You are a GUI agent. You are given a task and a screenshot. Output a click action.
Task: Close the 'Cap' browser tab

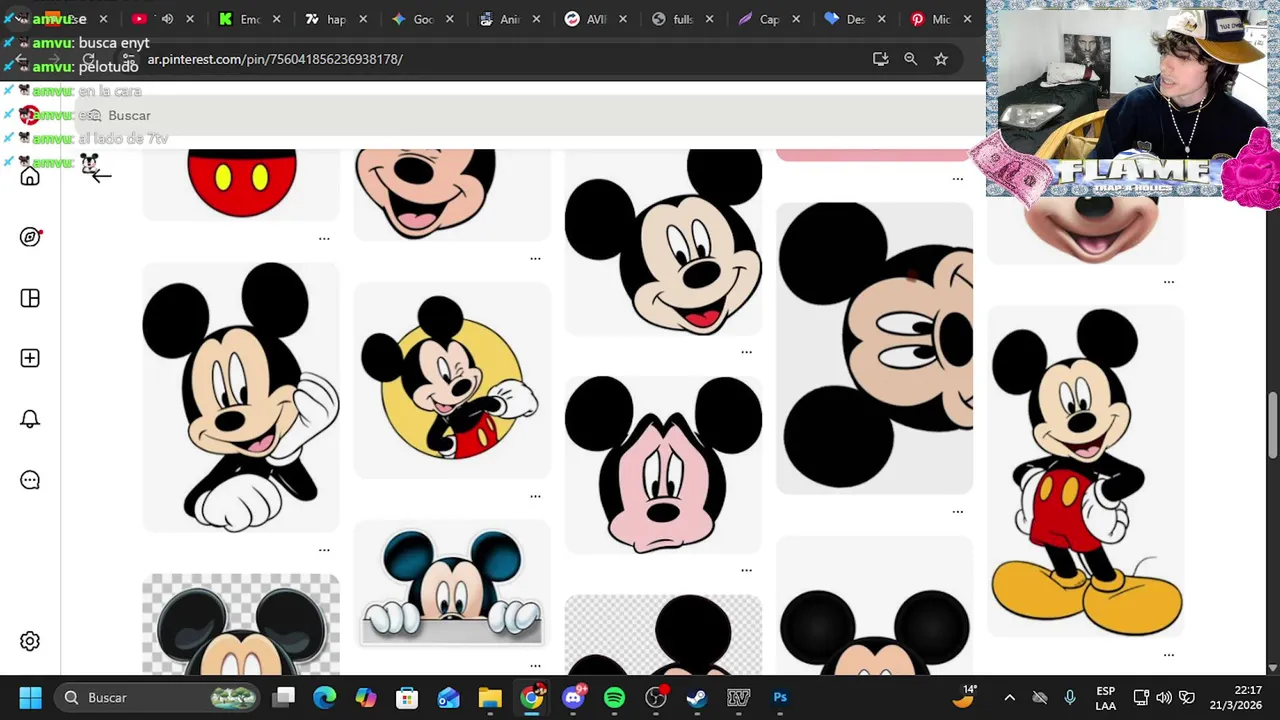pyautogui.click(x=795, y=19)
